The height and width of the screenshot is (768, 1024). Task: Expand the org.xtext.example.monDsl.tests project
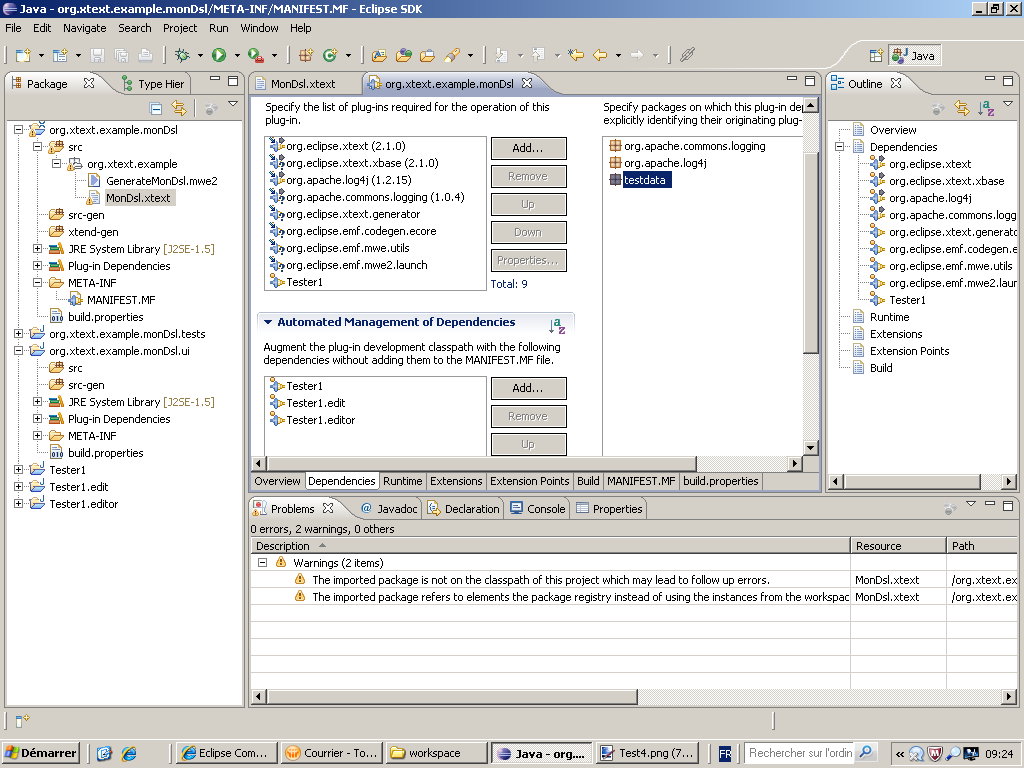[18, 334]
